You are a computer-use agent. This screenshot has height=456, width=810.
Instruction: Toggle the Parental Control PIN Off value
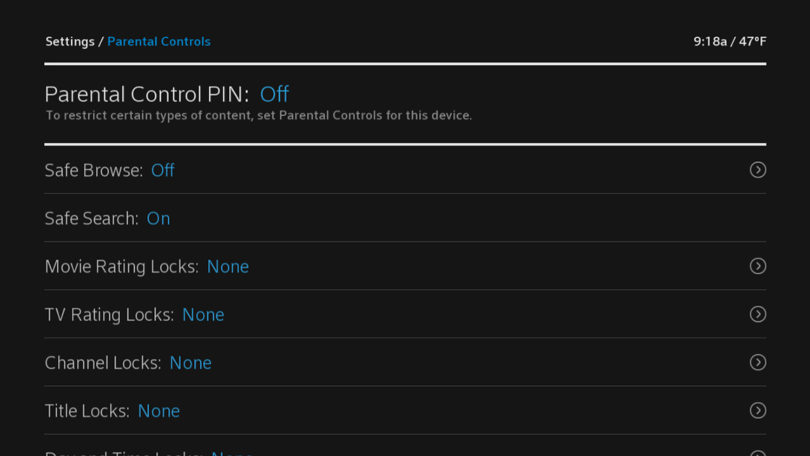274,94
